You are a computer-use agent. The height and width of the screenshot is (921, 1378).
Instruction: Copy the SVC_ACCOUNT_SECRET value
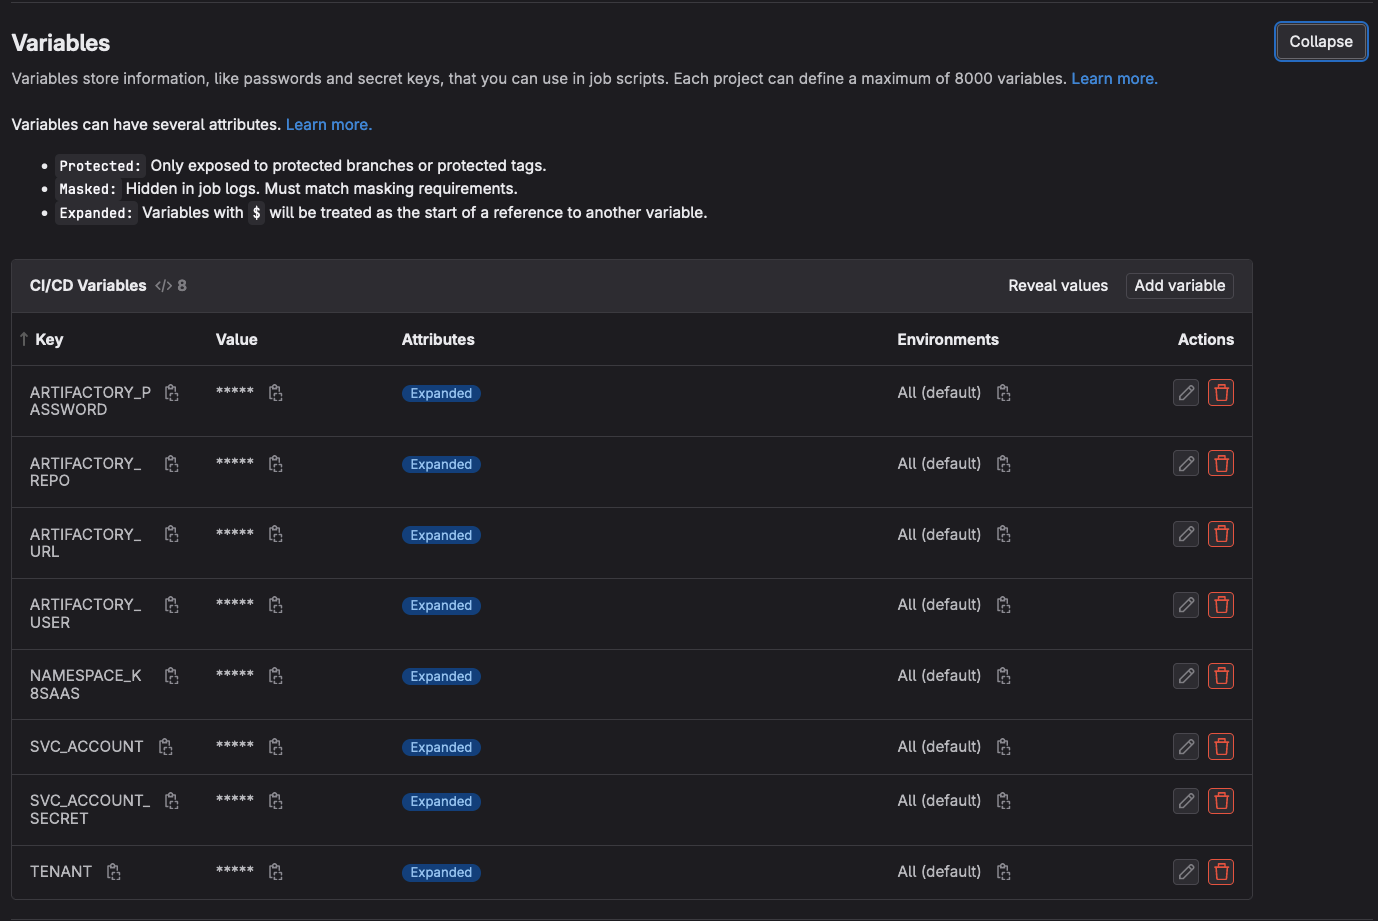pos(276,801)
